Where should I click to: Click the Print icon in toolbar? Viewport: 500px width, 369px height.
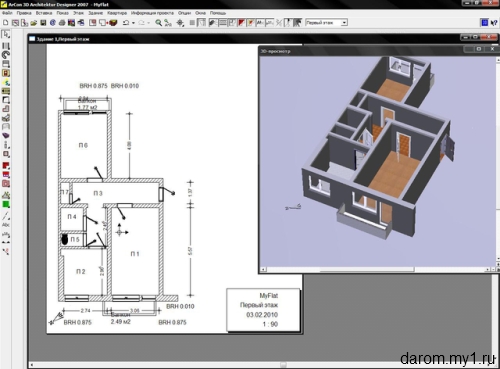62,23
